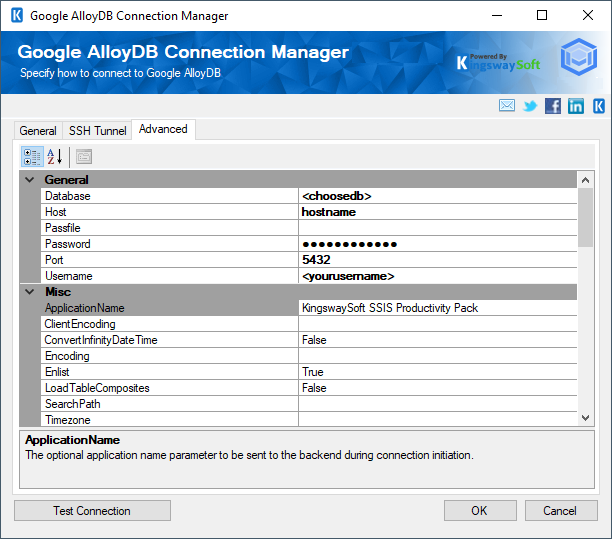
Task: Minimize the Connection Manager window
Action: 497,16
